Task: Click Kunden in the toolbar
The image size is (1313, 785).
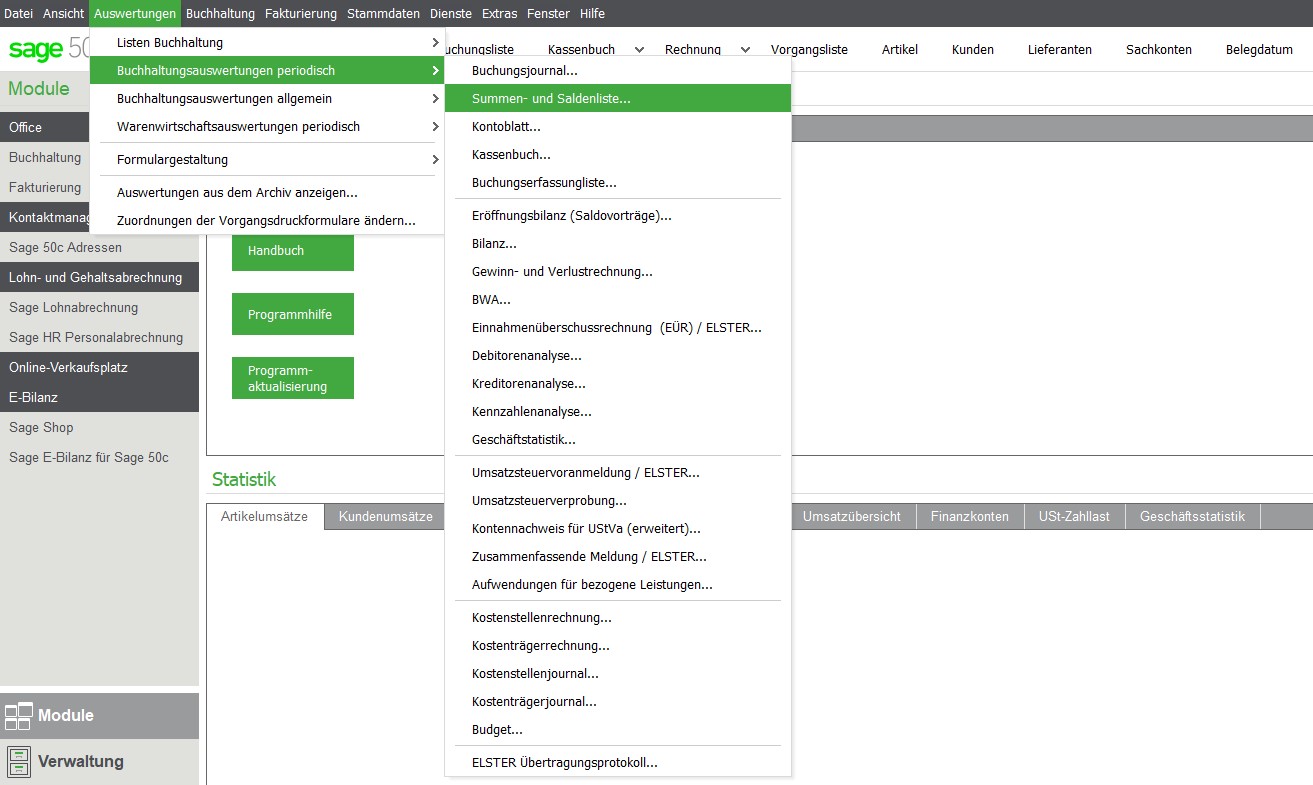Action: click(x=973, y=49)
